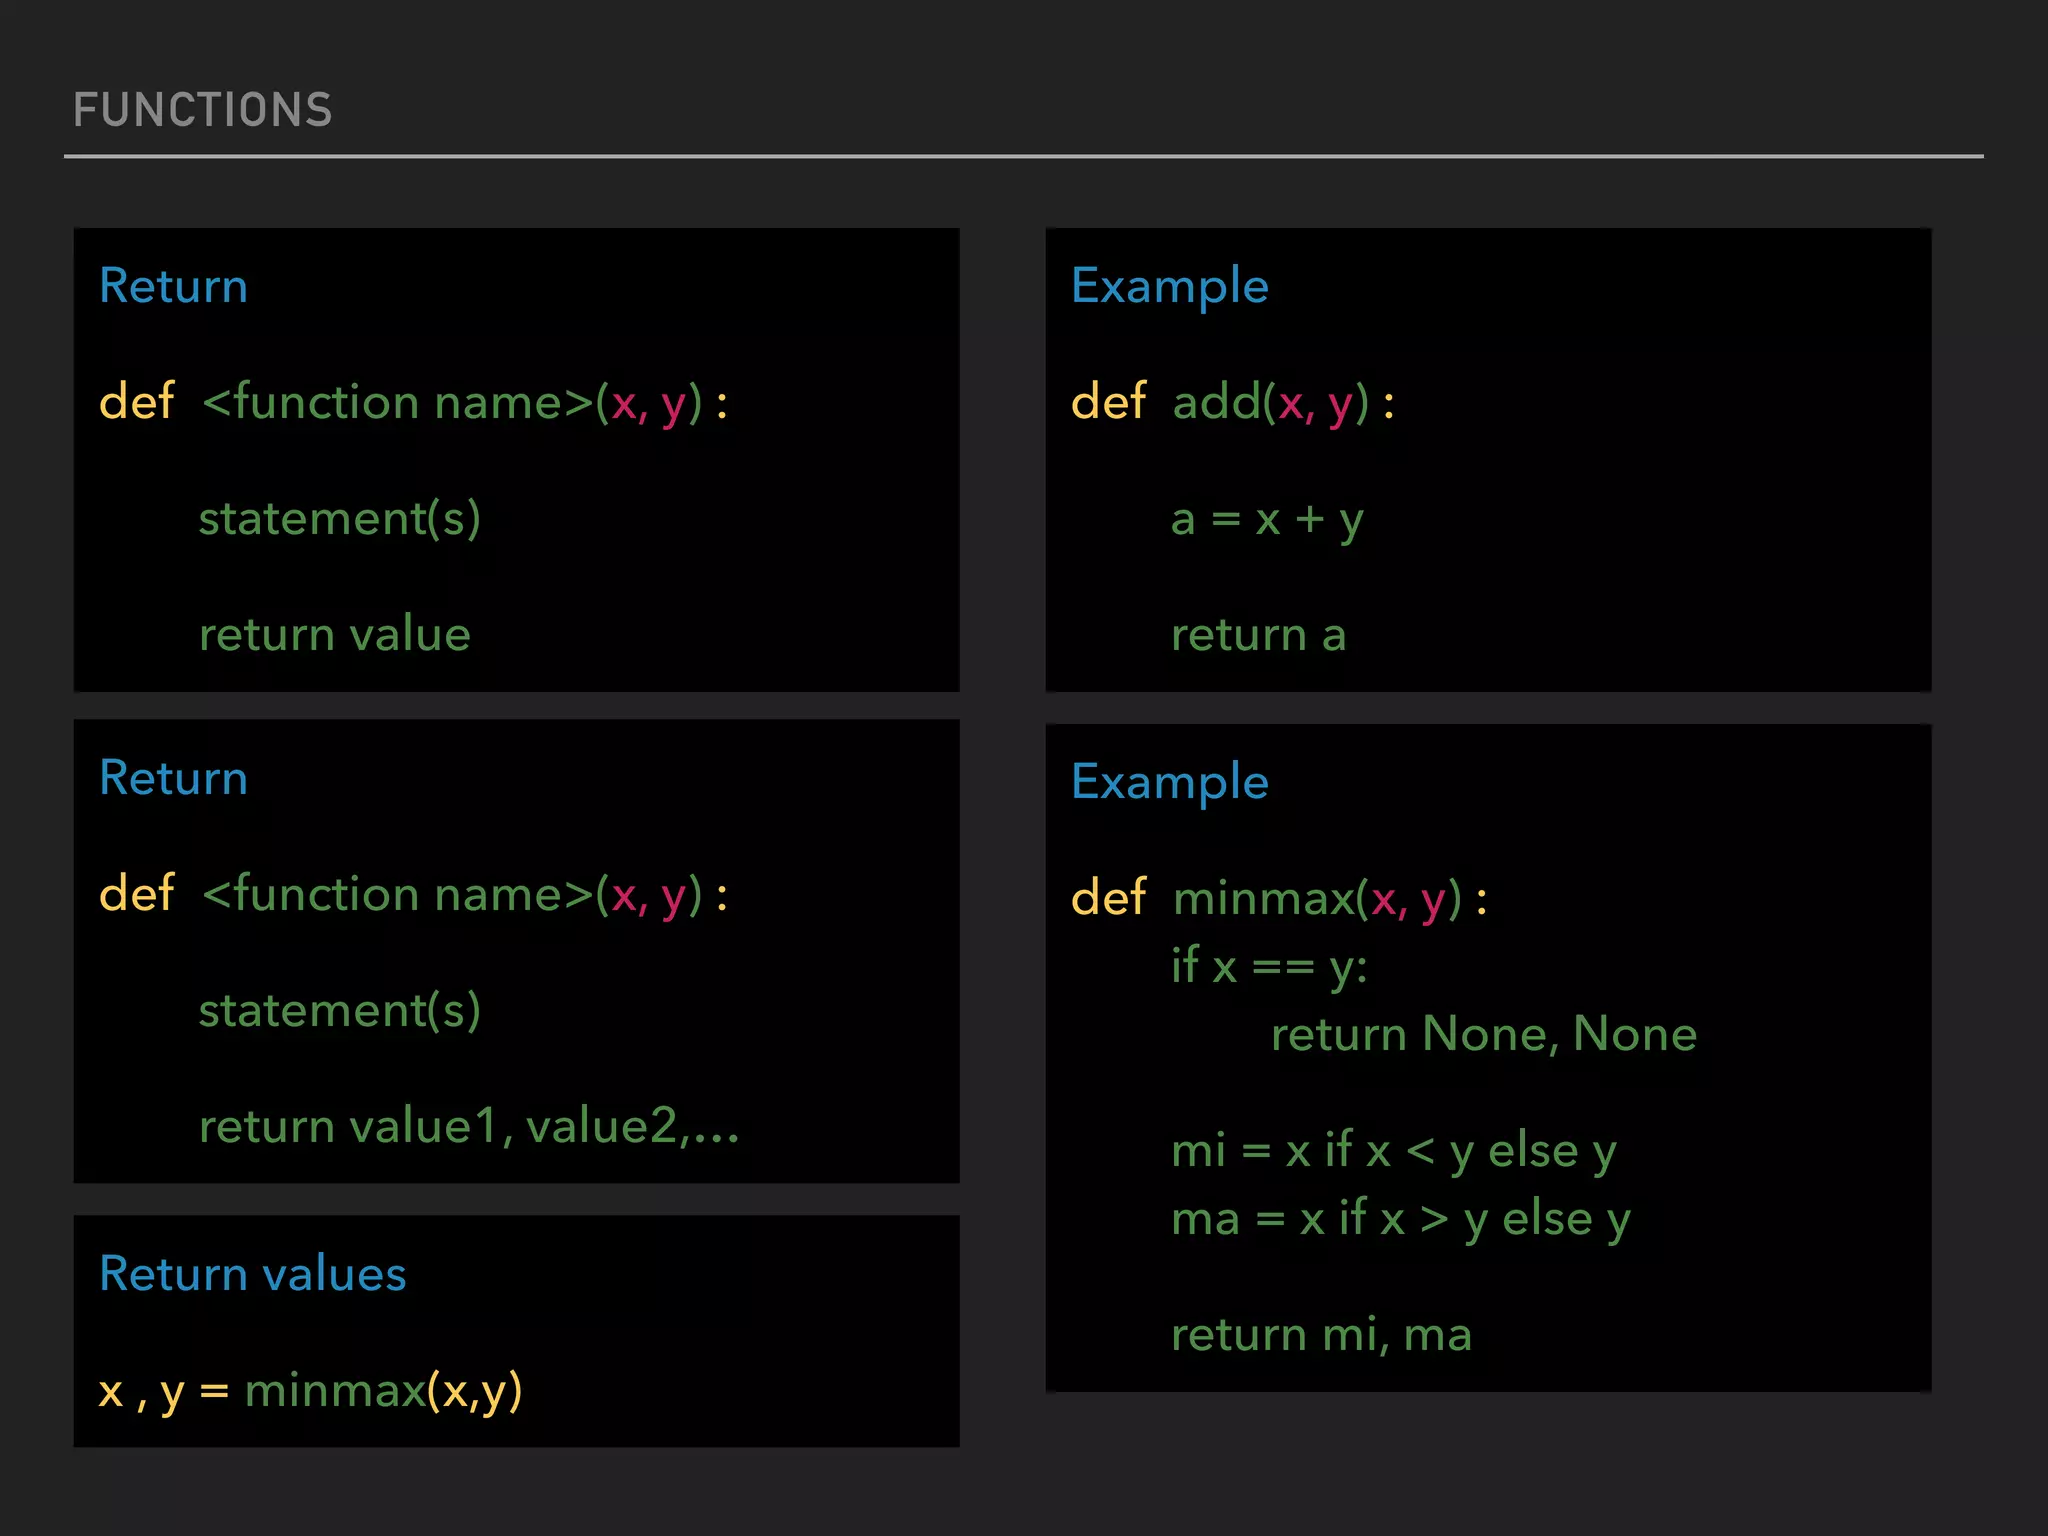2048x1536 pixels.
Task: Click the 'mi = x if x < y else y' line
Action: click(1393, 1151)
